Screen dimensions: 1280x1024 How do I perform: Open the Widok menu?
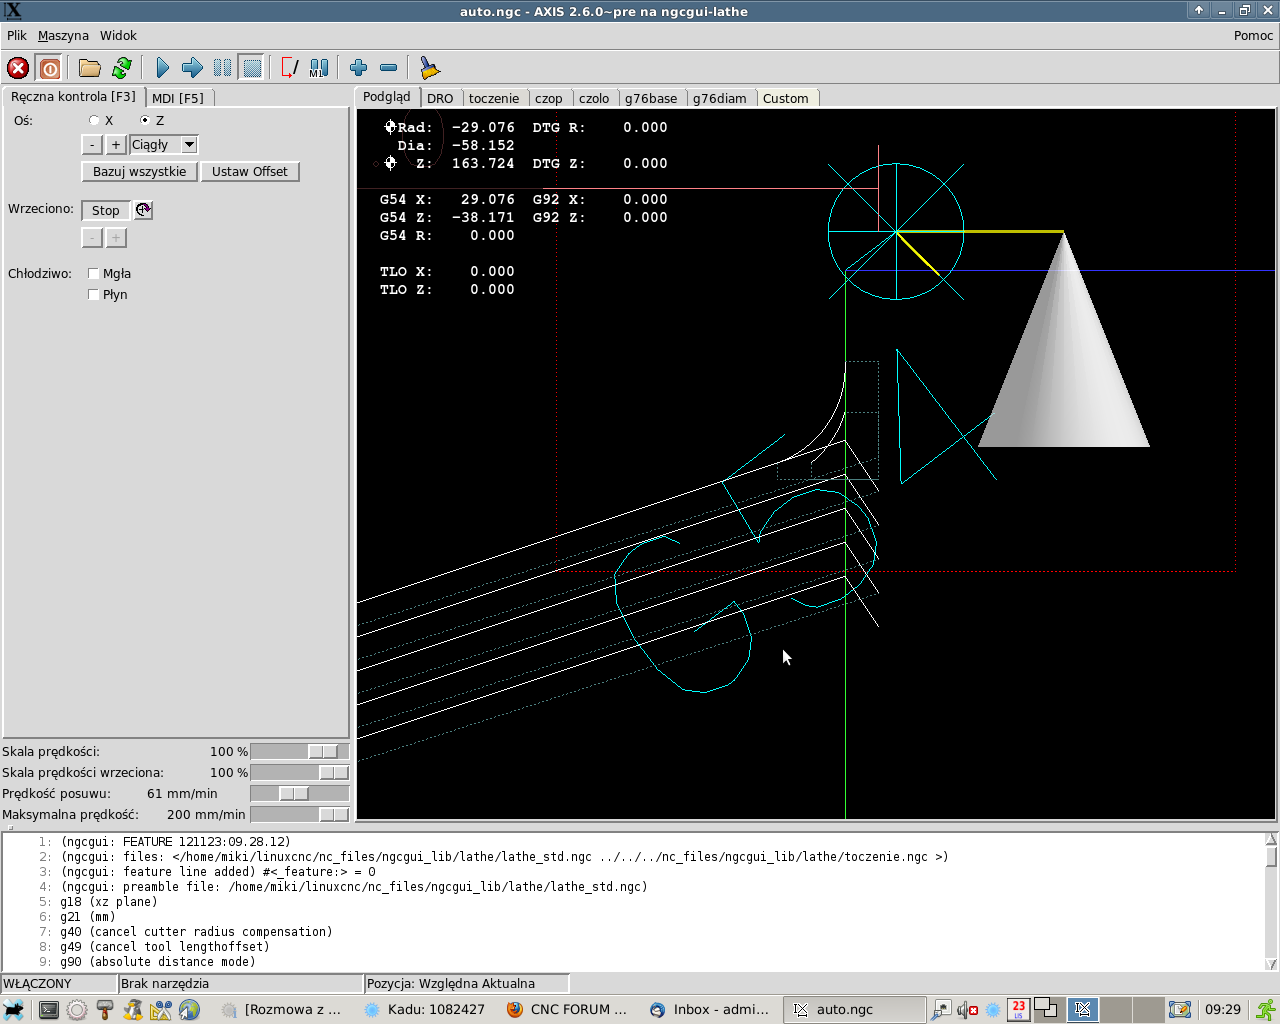118,35
